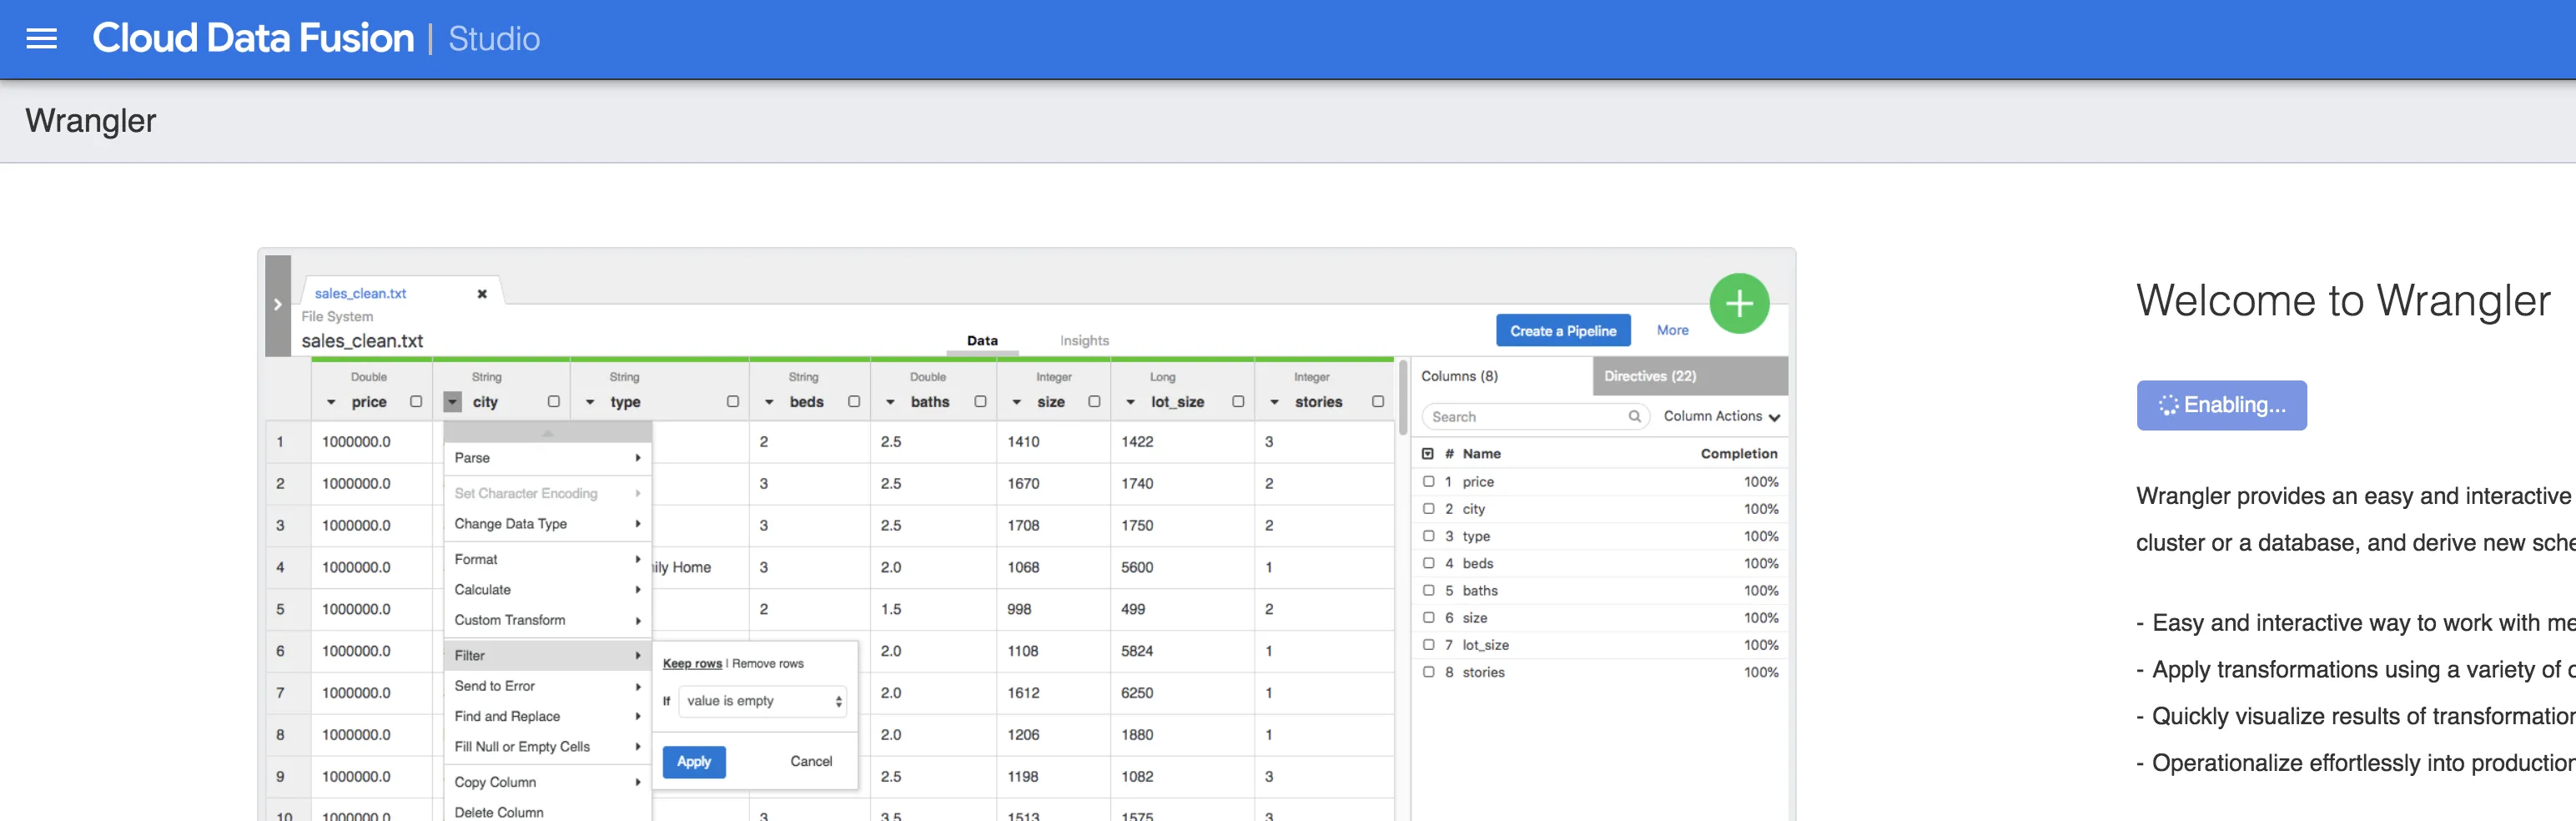The width and height of the screenshot is (2576, 821).
Task: Switch to the Data tab
Action: 982,341
